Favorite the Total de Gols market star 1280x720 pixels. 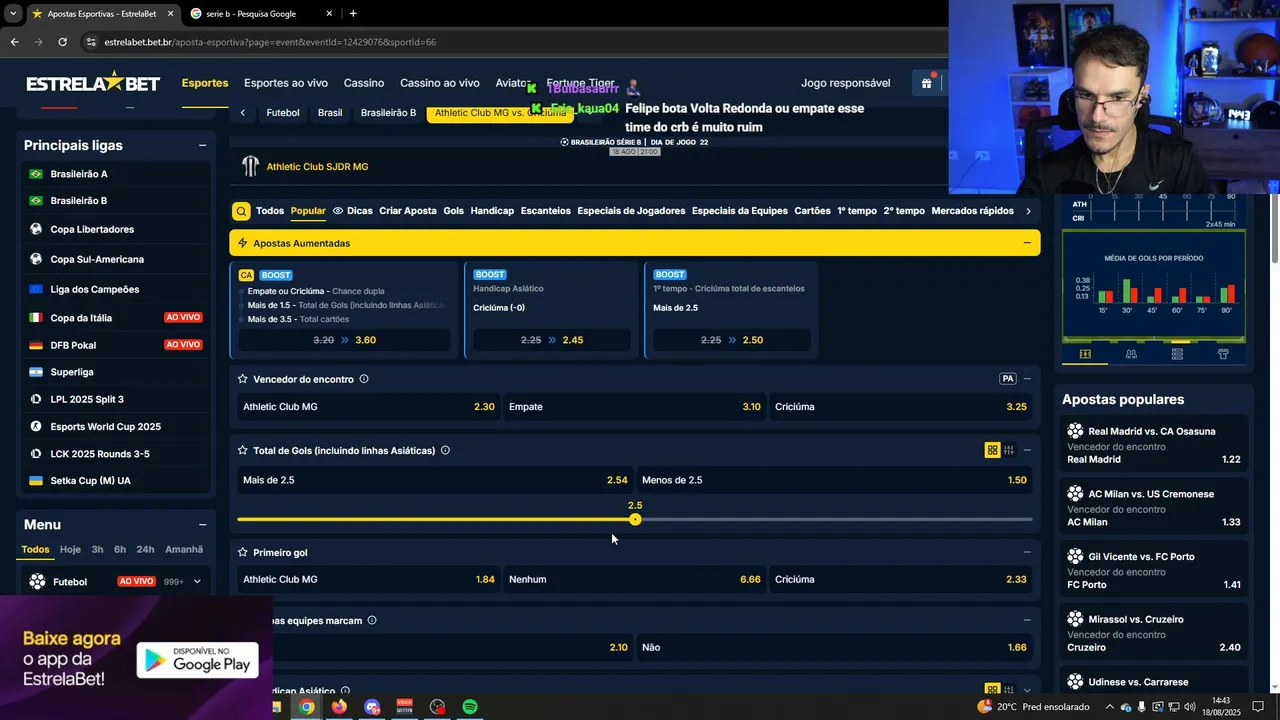243,451
